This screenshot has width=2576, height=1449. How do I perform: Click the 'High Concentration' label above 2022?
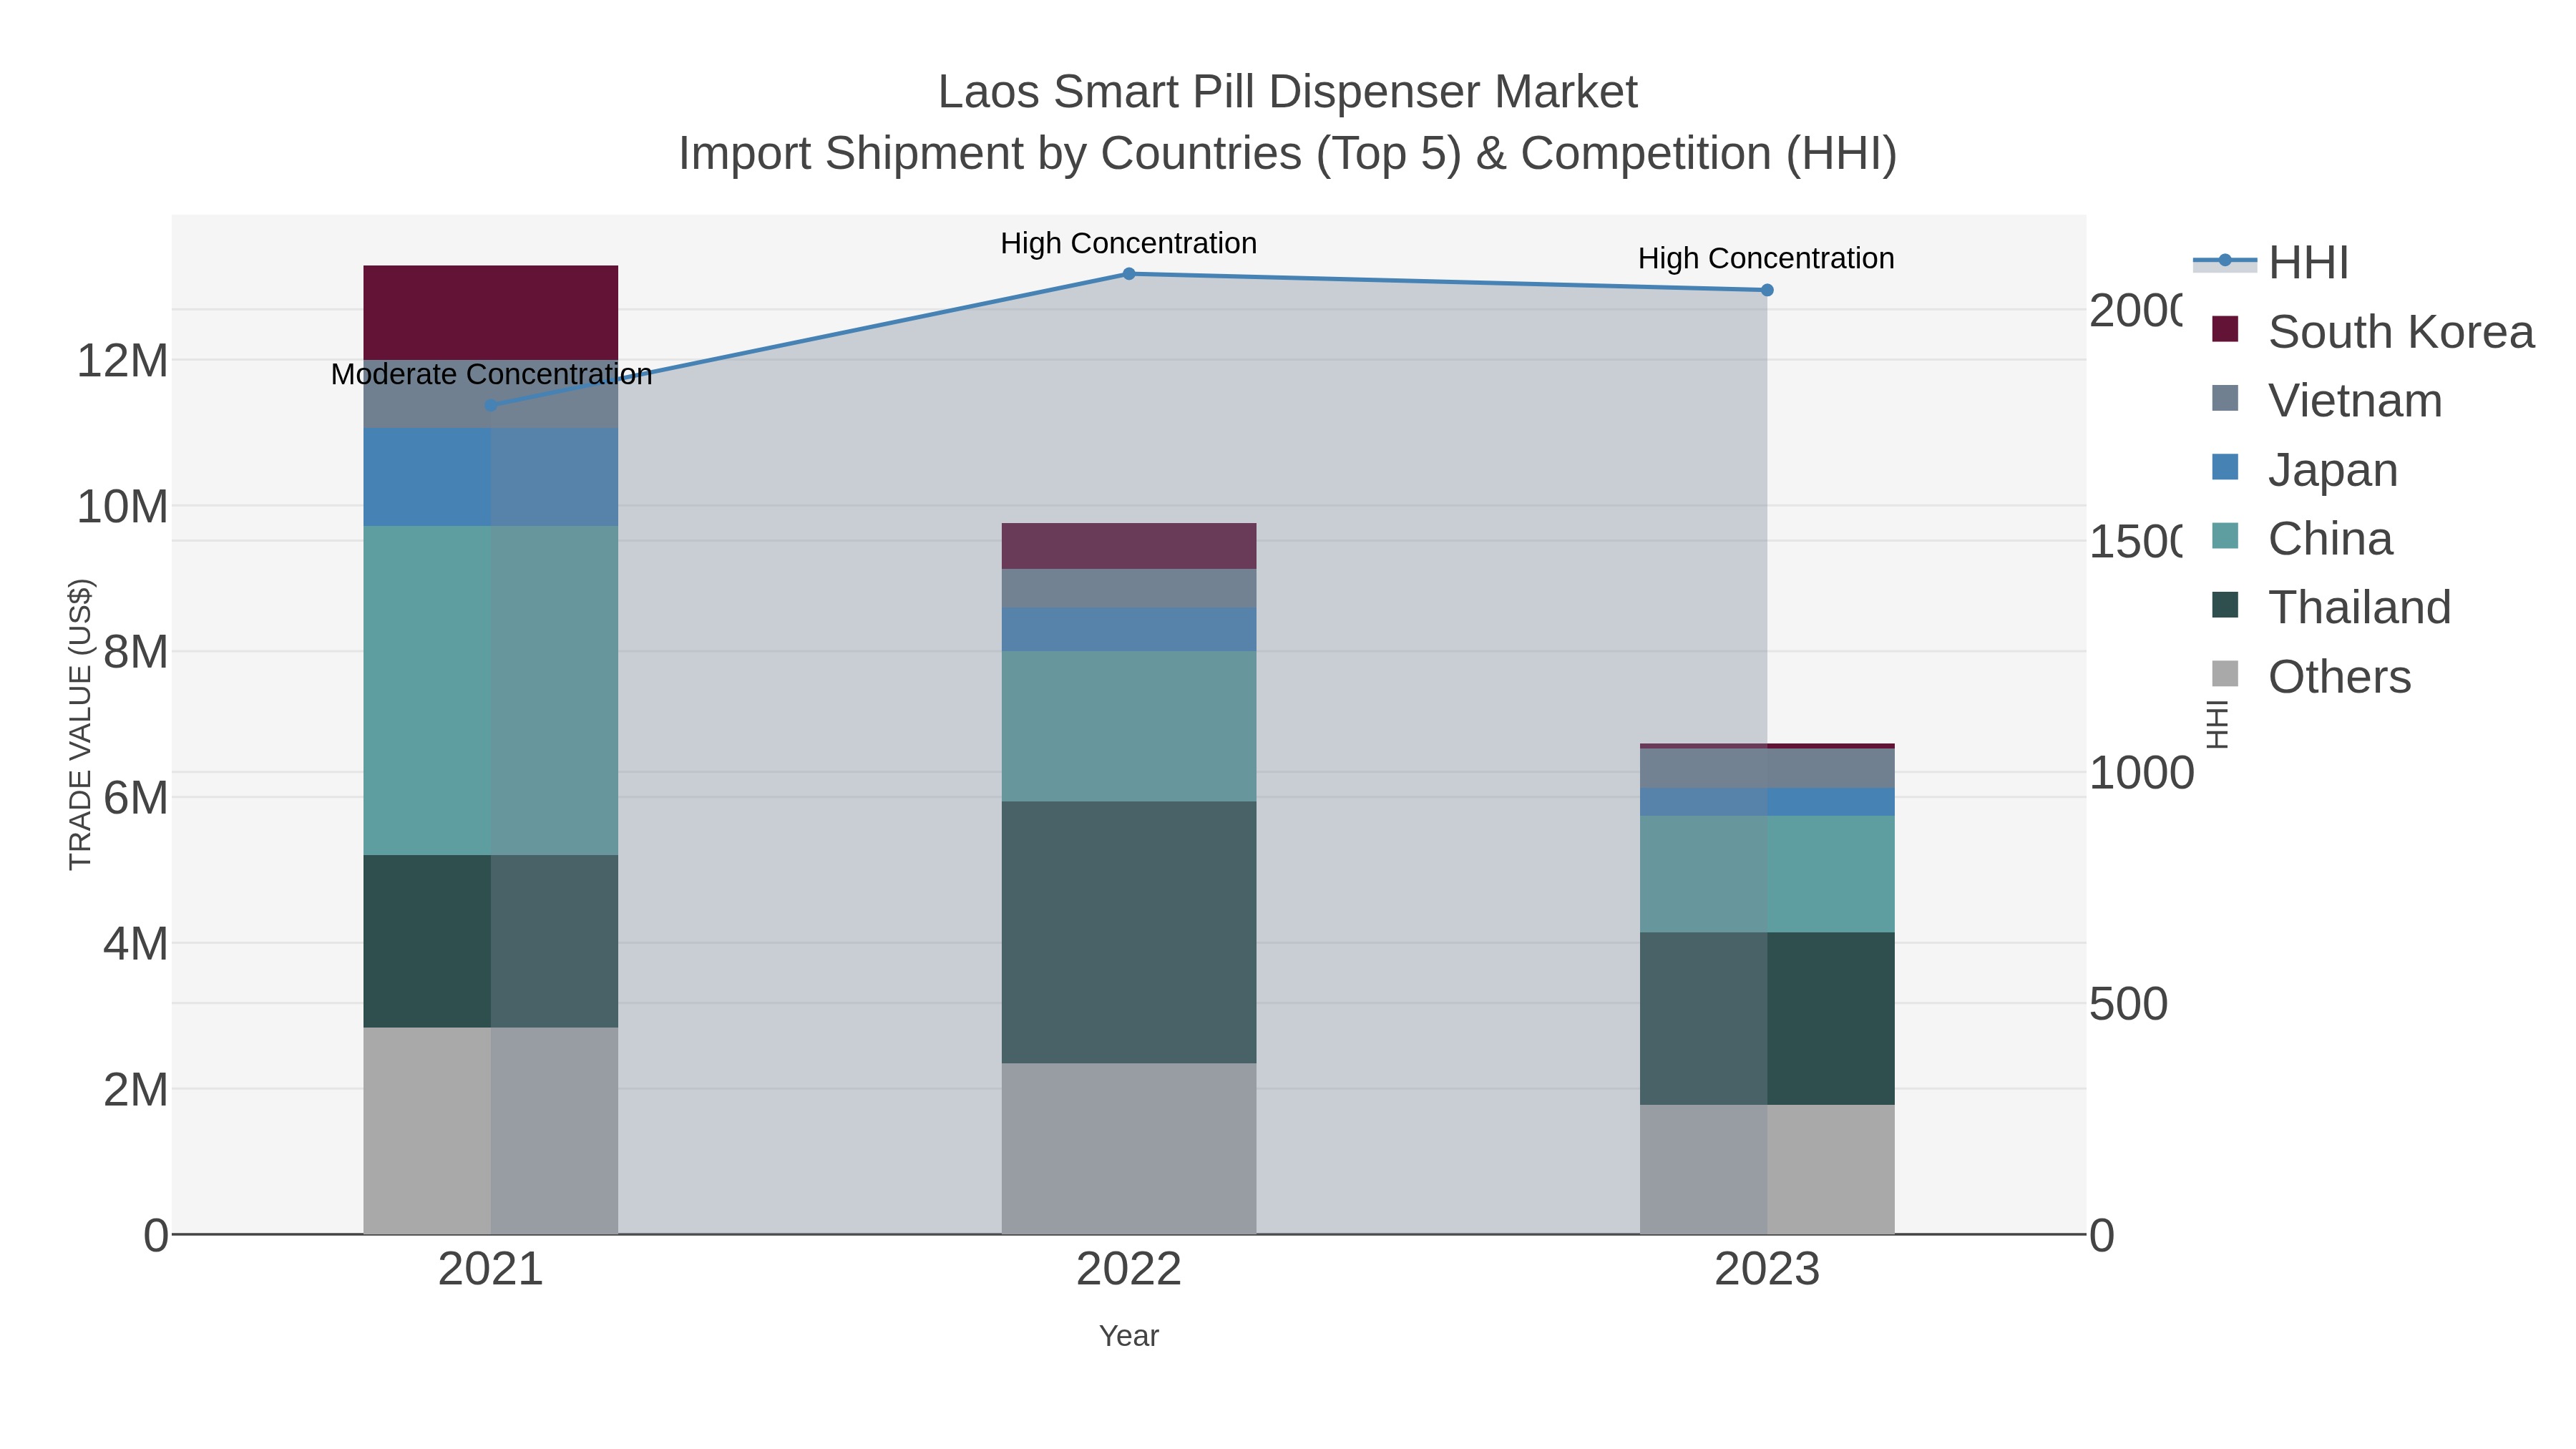[1129, 244]
